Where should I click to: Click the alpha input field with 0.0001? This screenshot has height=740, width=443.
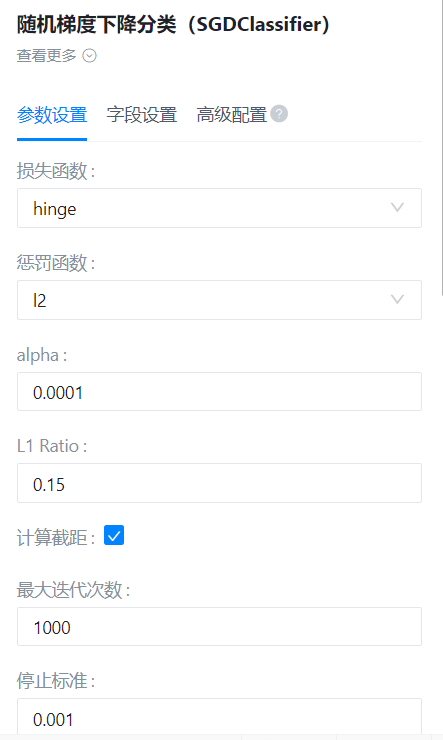click(219, 392)
